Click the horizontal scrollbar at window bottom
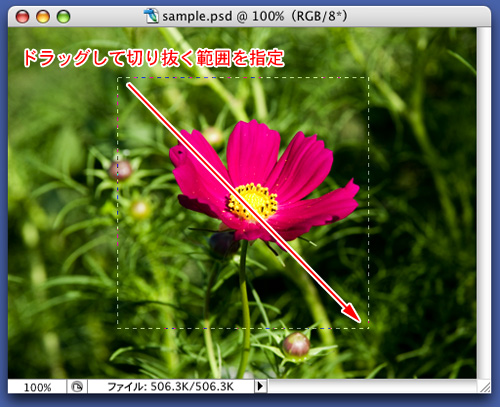This screenshot has width=500, height=407. [x=372, y=387]
